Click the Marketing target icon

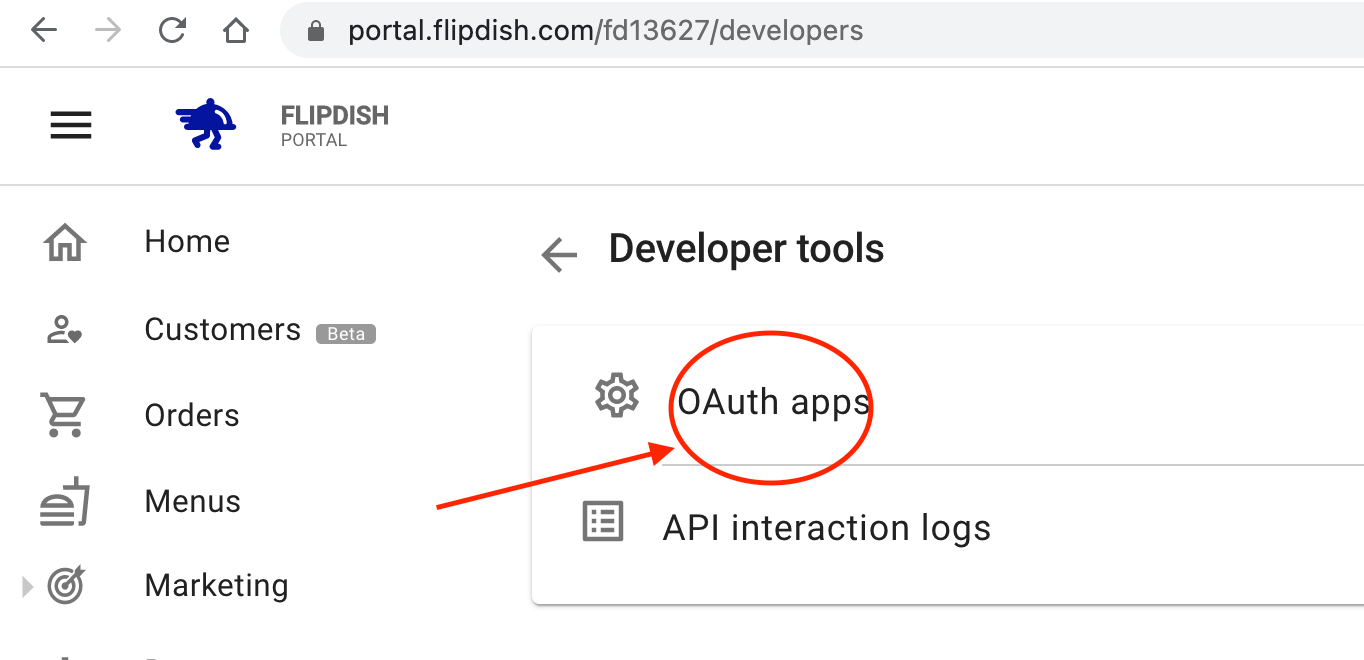pos(66,587)
